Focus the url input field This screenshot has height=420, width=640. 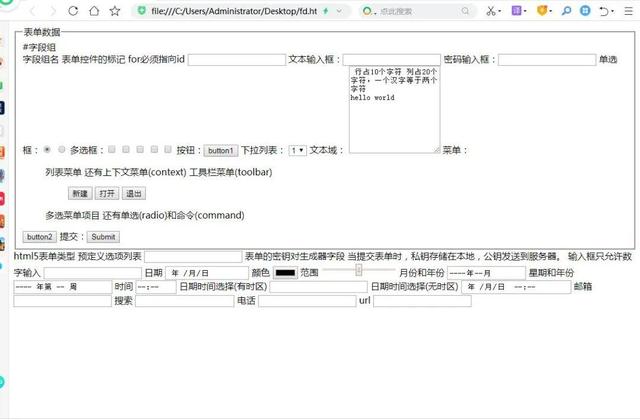click(422, 301)
